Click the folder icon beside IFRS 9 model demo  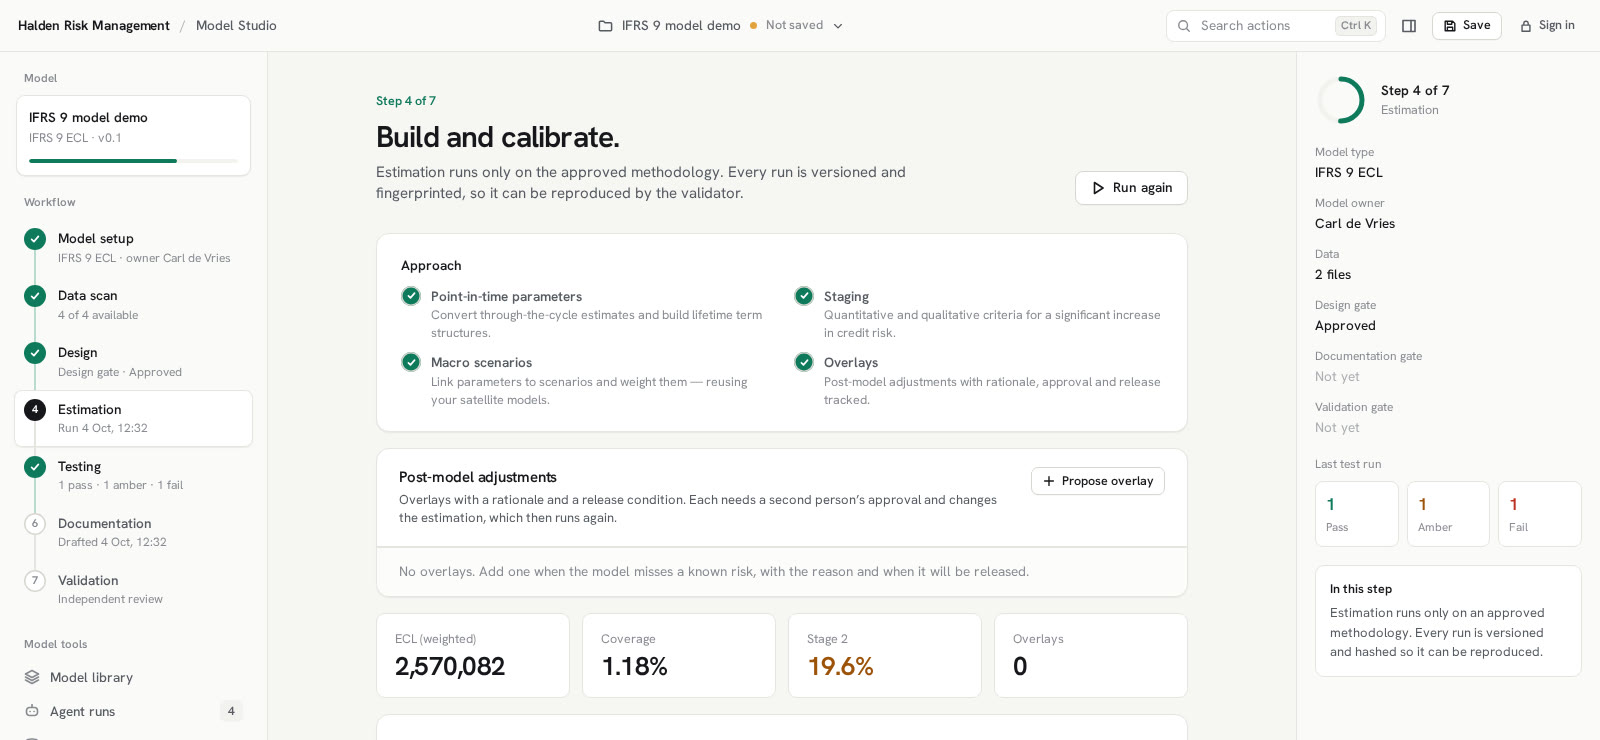coord(605,26)
